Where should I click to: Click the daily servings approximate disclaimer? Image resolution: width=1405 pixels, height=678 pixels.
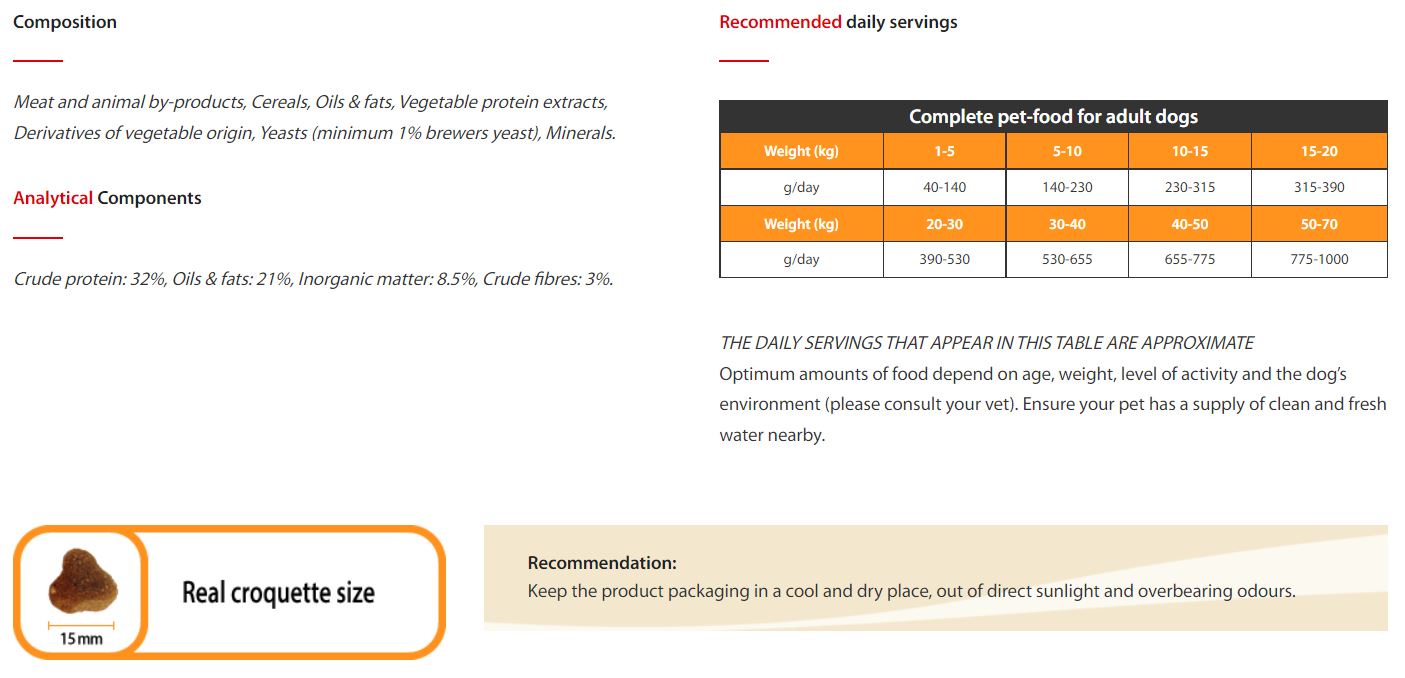pos(986,343)
